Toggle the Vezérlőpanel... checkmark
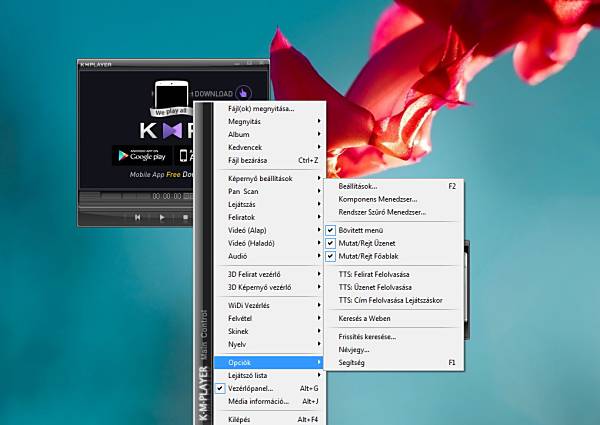Image resolution: width=600 pixels, height=425 pixels. click(220, 388)
